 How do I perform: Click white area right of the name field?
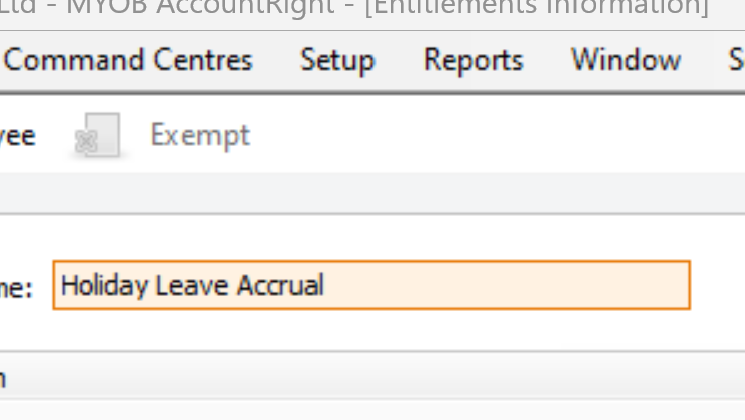(718, 286)
